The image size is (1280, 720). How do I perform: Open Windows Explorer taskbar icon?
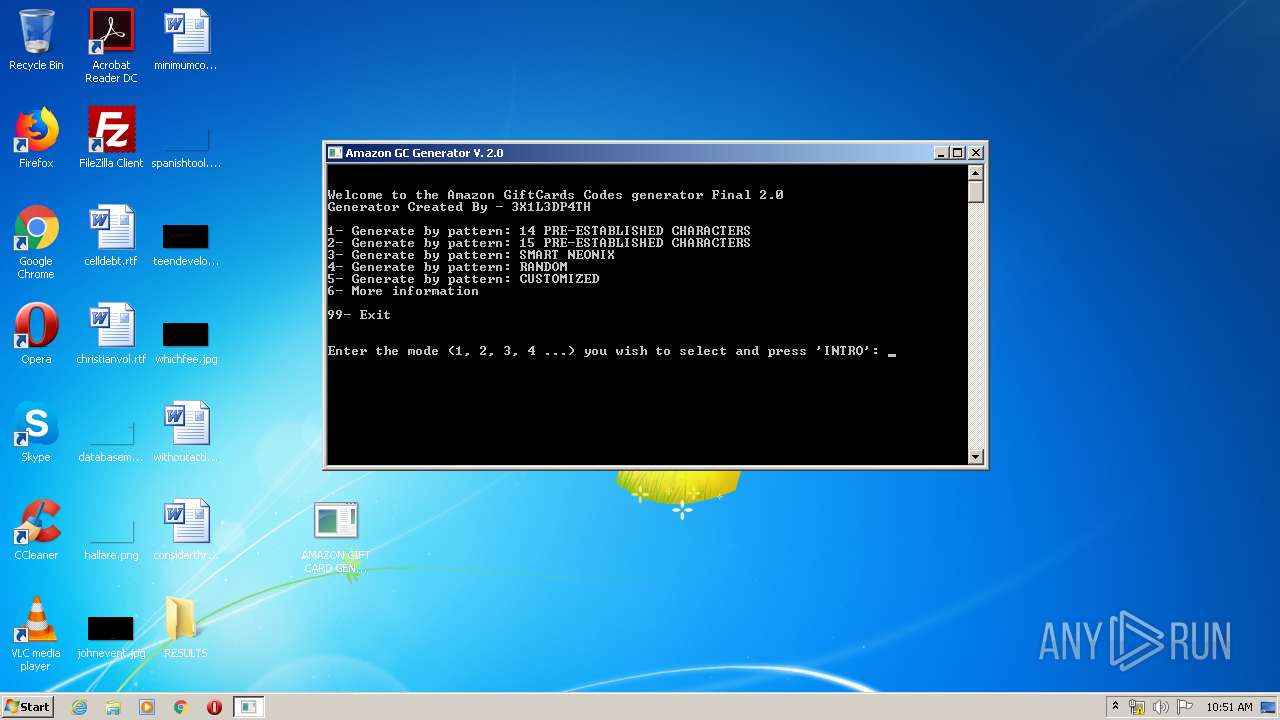pyautogui.click(x=113, y=707)
